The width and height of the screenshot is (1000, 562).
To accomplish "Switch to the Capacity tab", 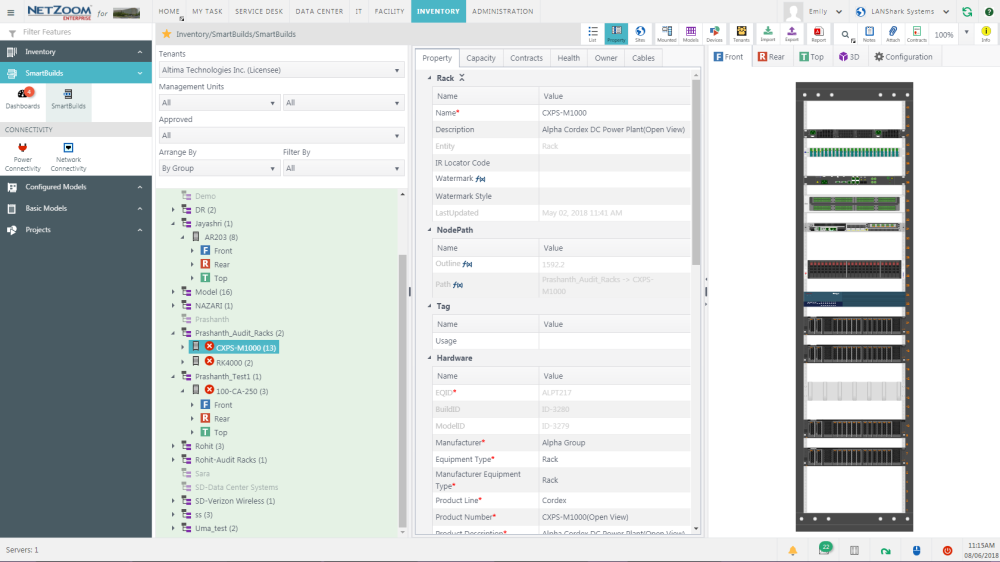I will point(481,58).
